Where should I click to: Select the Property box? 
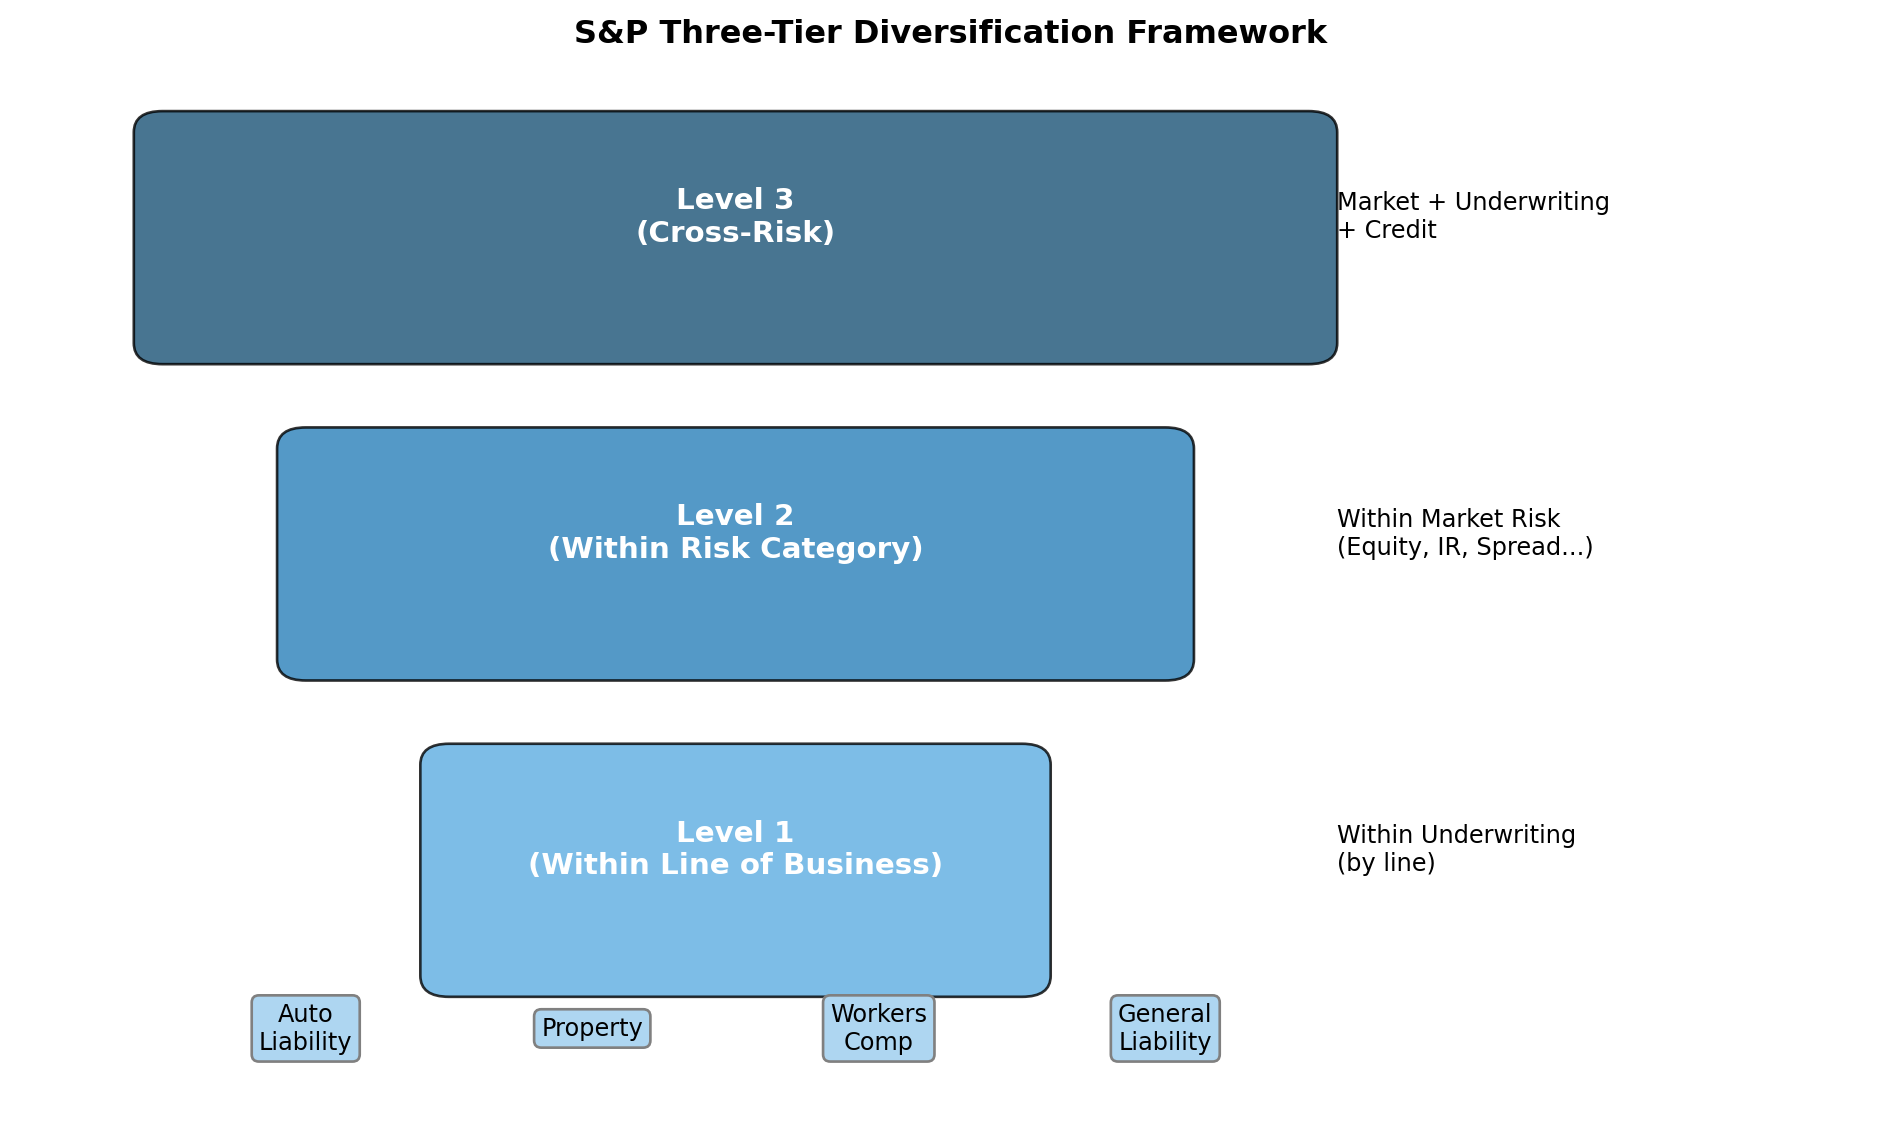(592, 1028)
